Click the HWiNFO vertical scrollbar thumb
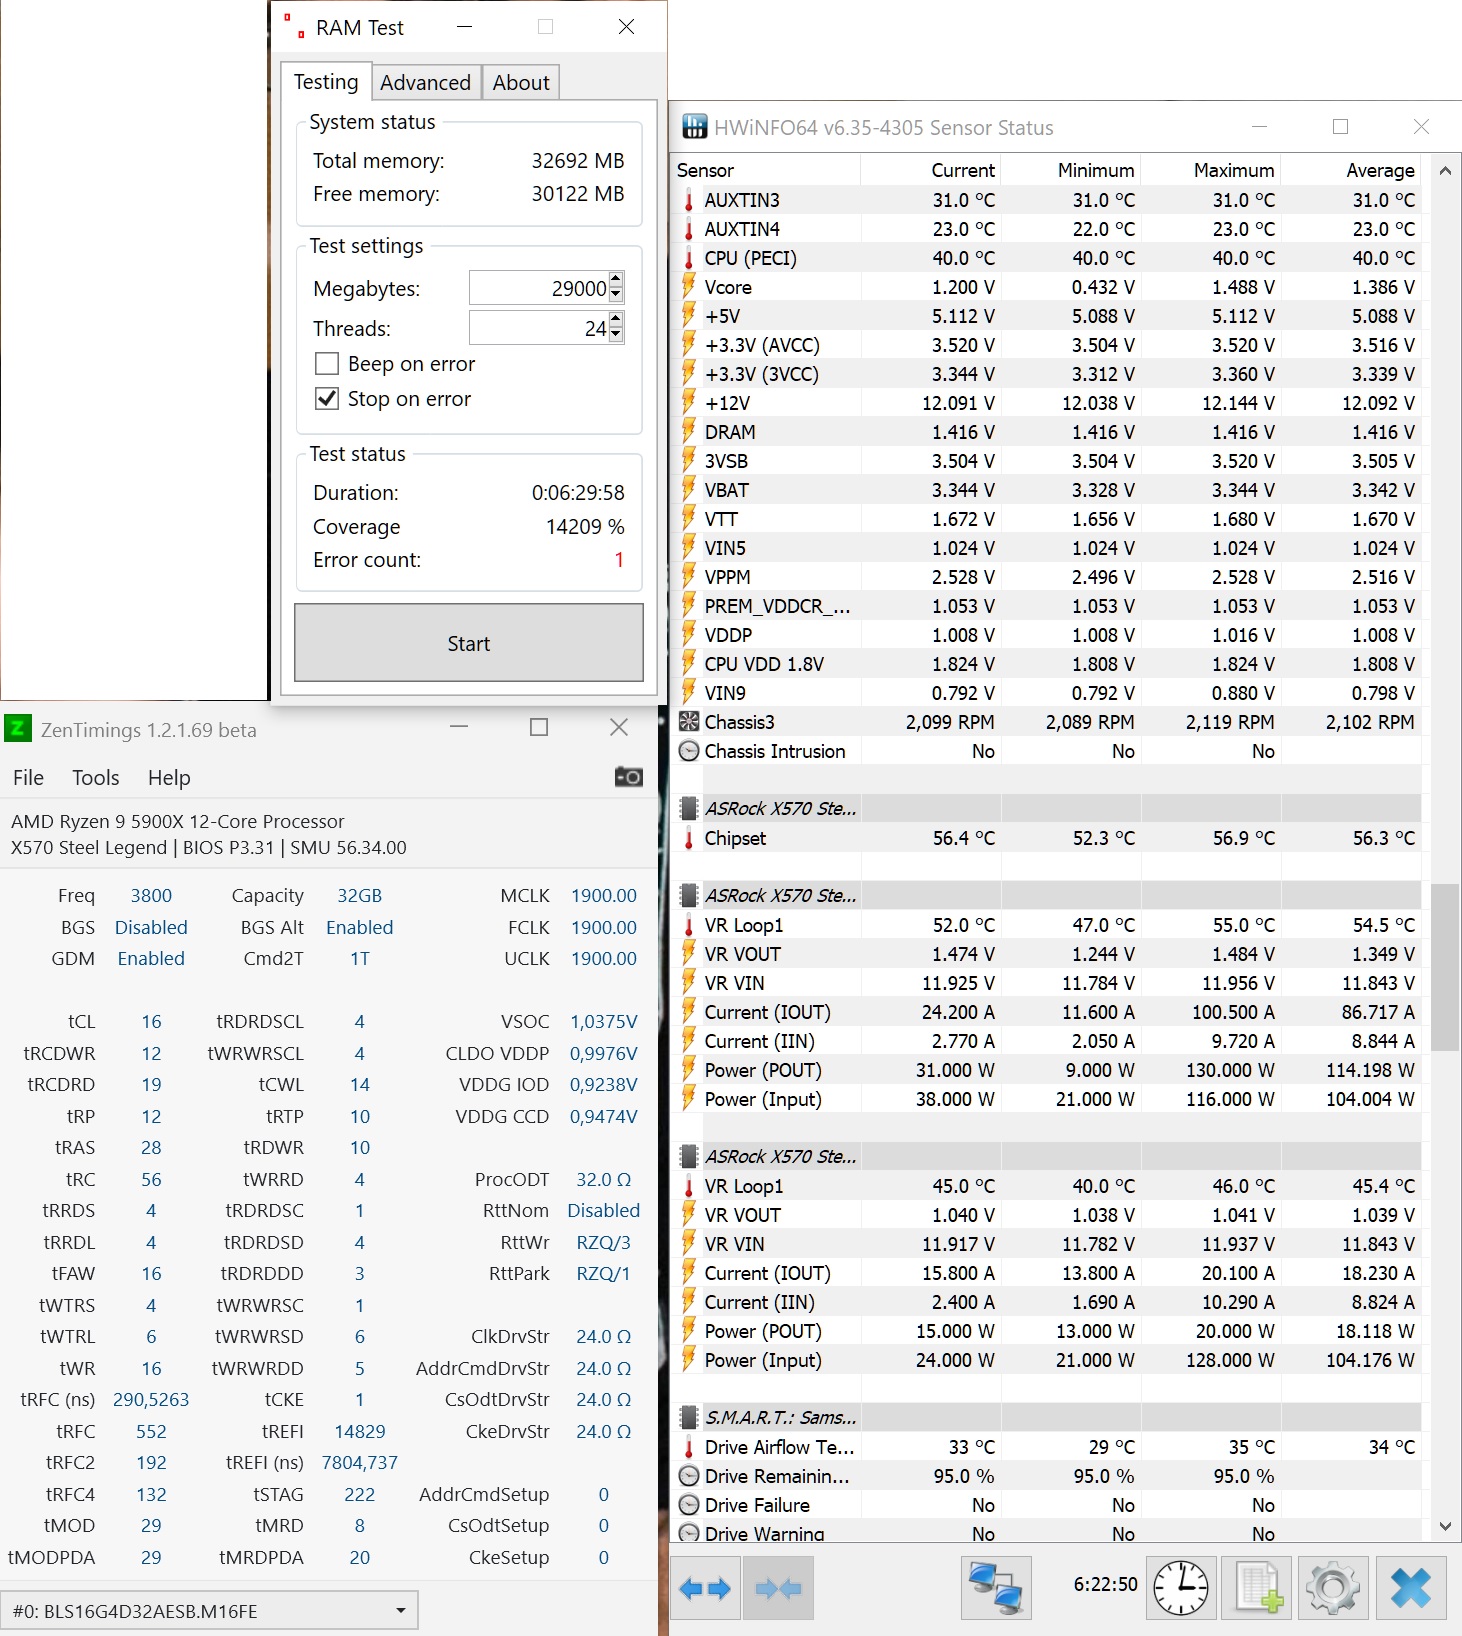 1445,967
